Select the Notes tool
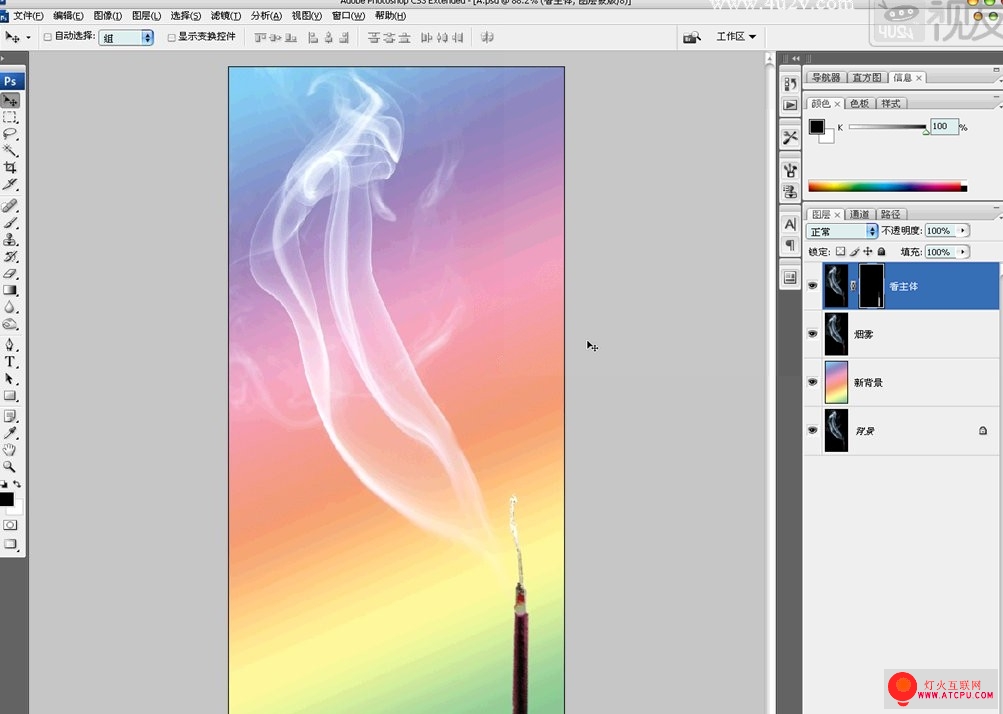1003x714 pixels. [10, 416]
